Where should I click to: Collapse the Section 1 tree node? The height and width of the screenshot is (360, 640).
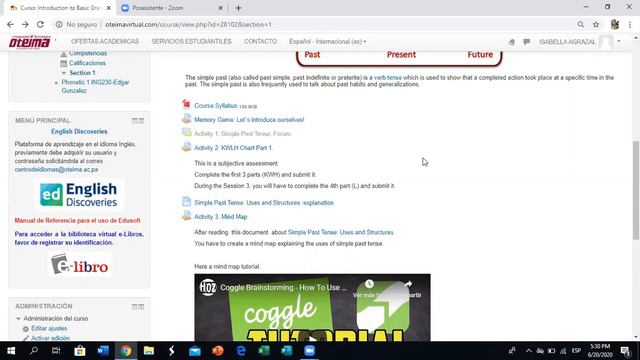tap(64, 73)
